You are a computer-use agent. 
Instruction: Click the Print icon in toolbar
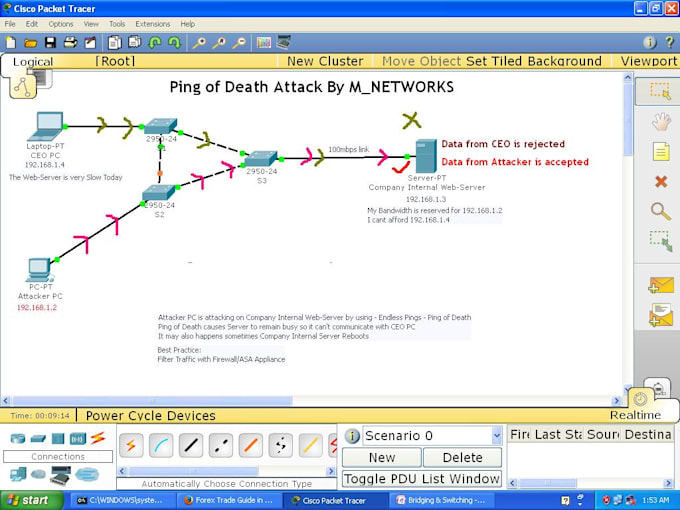(70, 42)
